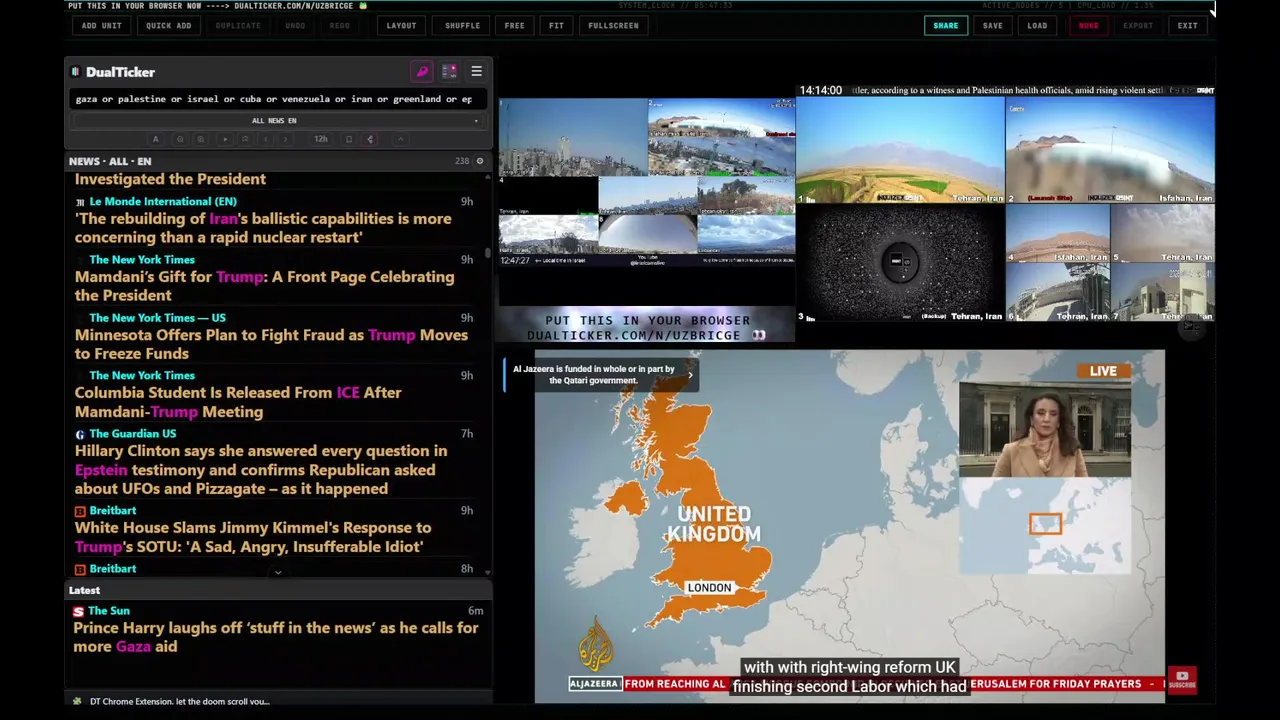Screen dimensions: 1280x720
Task: Click the bookmark icon in ticker toolbar
Action: (x=349, y=139)
